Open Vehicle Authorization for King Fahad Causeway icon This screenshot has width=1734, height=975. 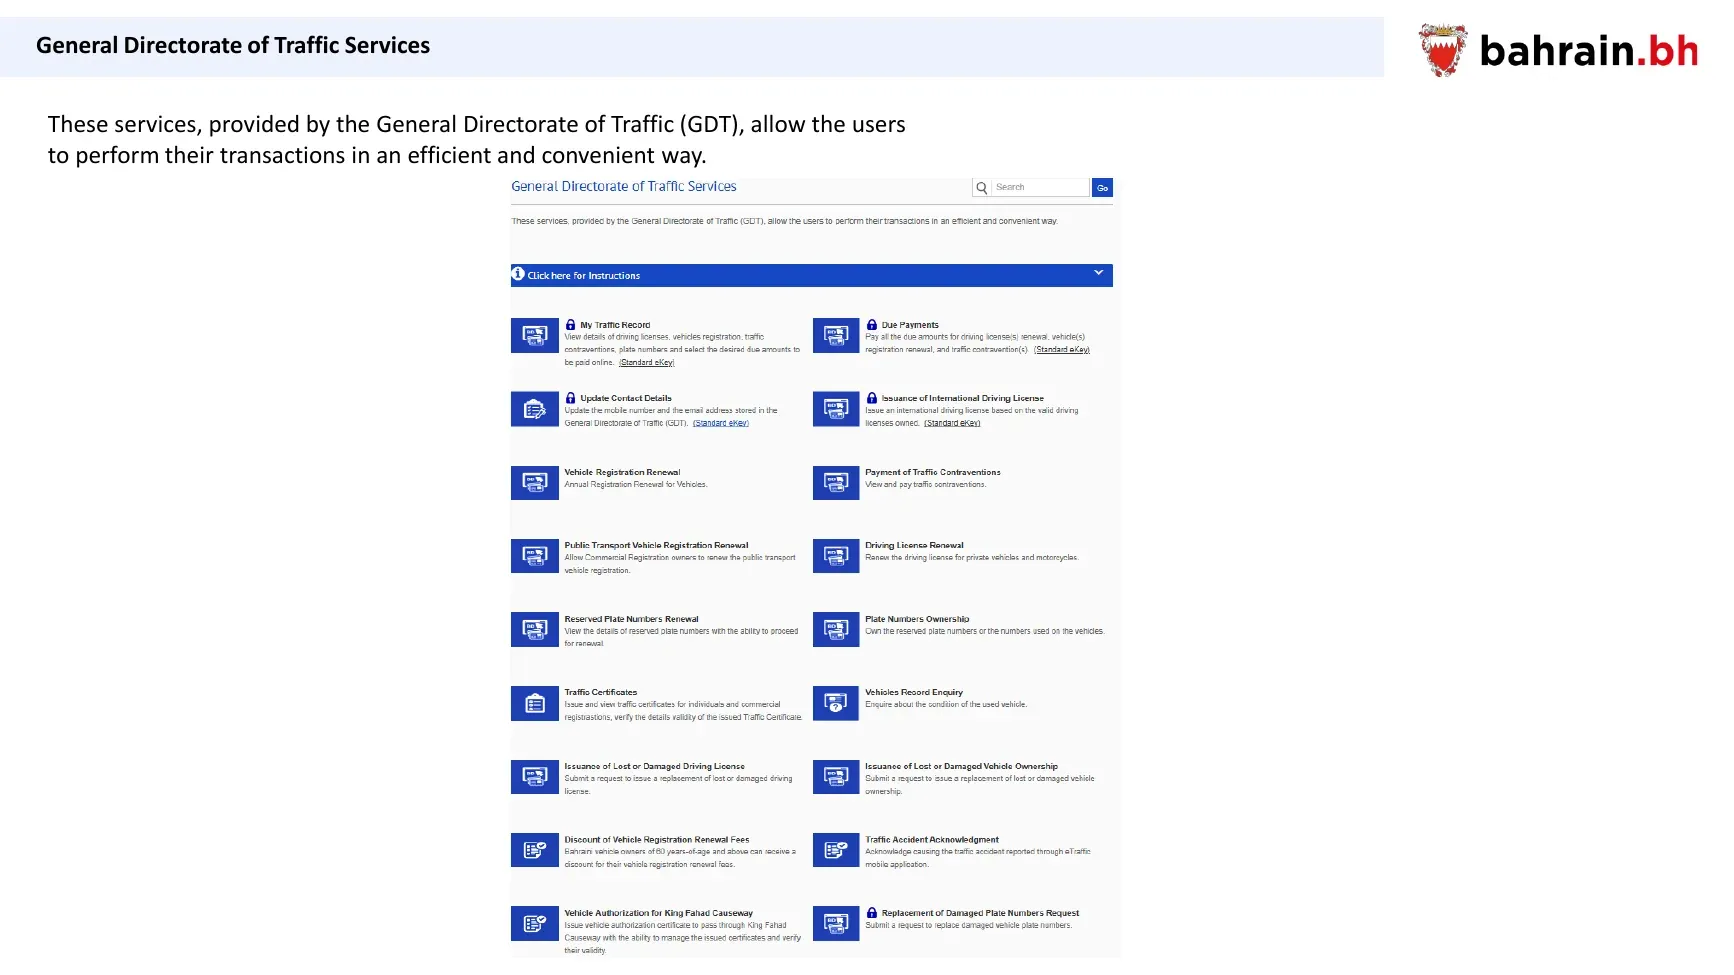[535, 924]
